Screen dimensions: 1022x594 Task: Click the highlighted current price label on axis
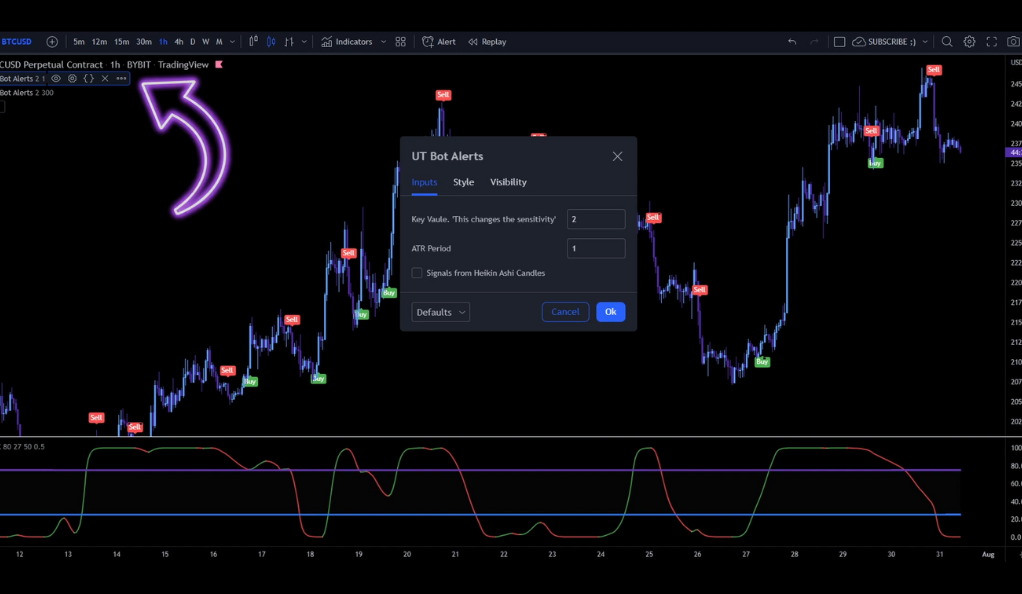click(1014, 153)
